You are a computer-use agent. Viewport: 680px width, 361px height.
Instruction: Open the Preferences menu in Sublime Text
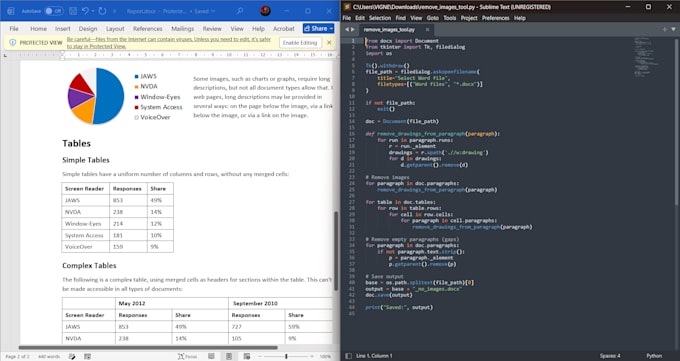[x=496, y=18]
